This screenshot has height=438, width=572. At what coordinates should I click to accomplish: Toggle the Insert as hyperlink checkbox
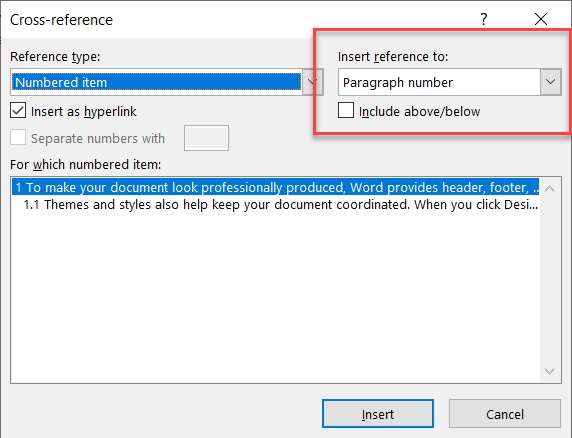click(x=18, y=111)
